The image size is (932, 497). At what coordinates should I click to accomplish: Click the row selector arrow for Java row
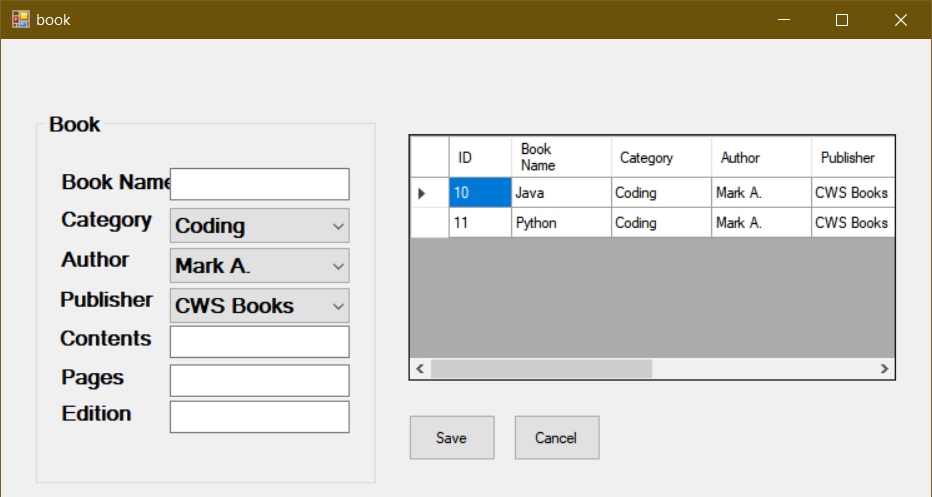pos(429,193)
